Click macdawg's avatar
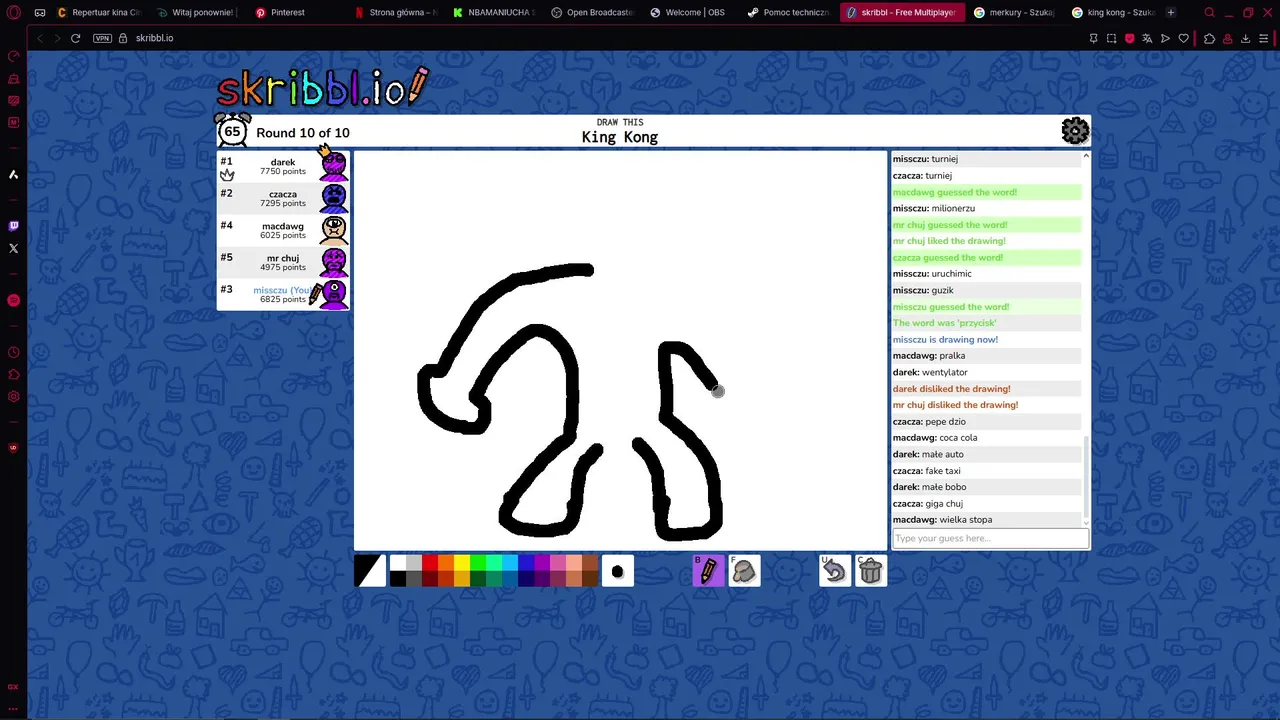The width and height of the screenshot is (1280, 720). (x=333, y=230)
